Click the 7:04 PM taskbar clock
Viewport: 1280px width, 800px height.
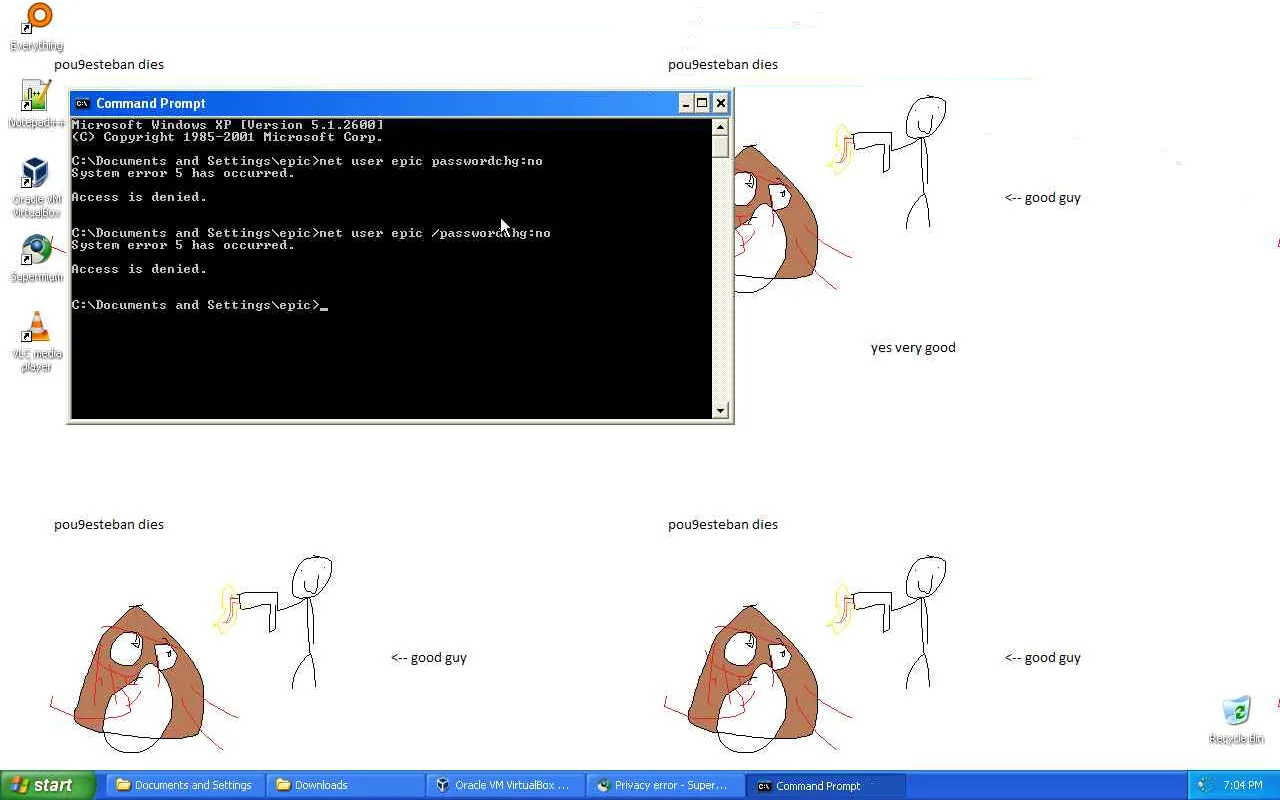(x=1242, y=785)
